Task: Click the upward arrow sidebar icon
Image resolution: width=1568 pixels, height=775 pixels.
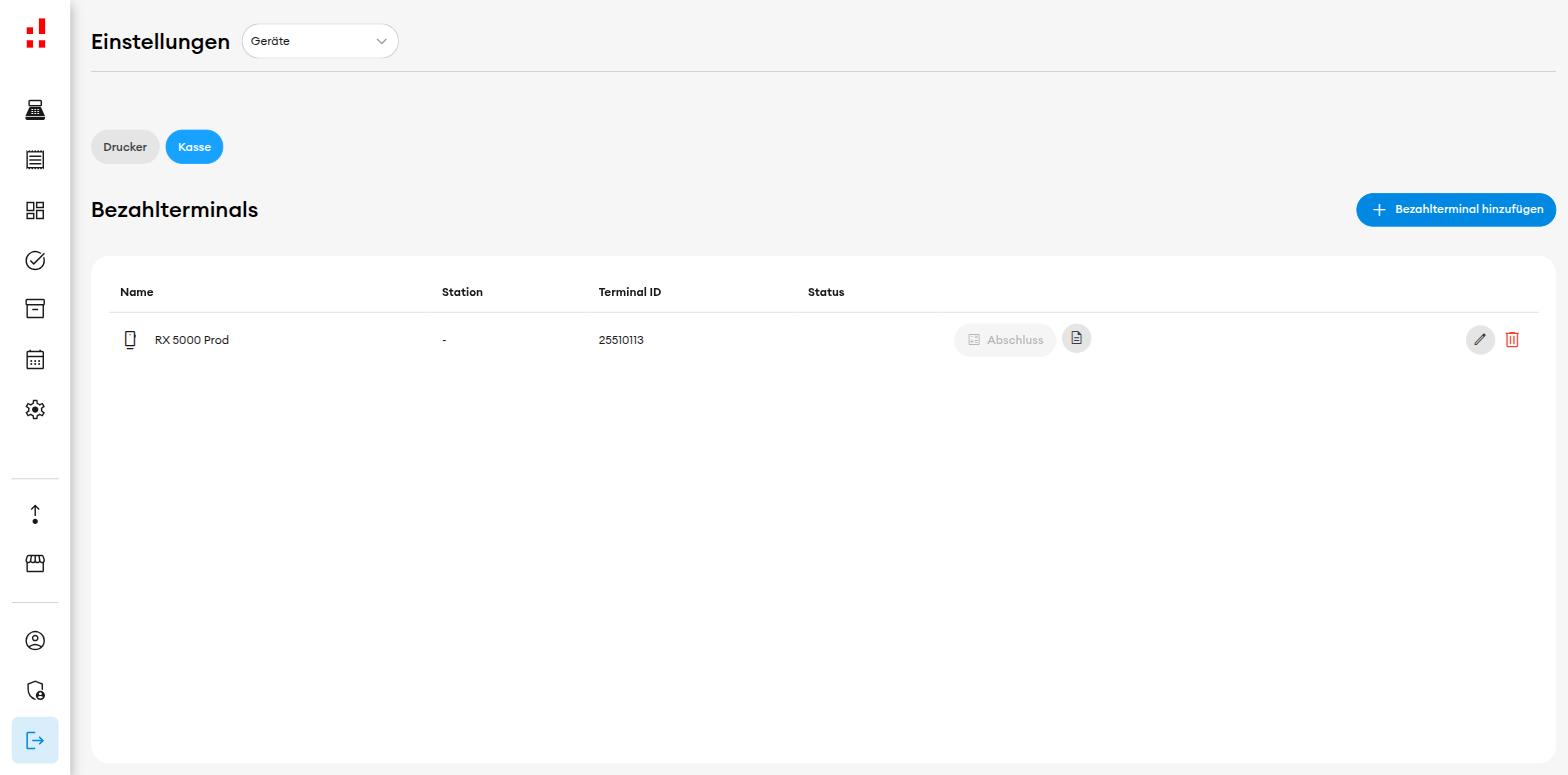Action: 35,514
